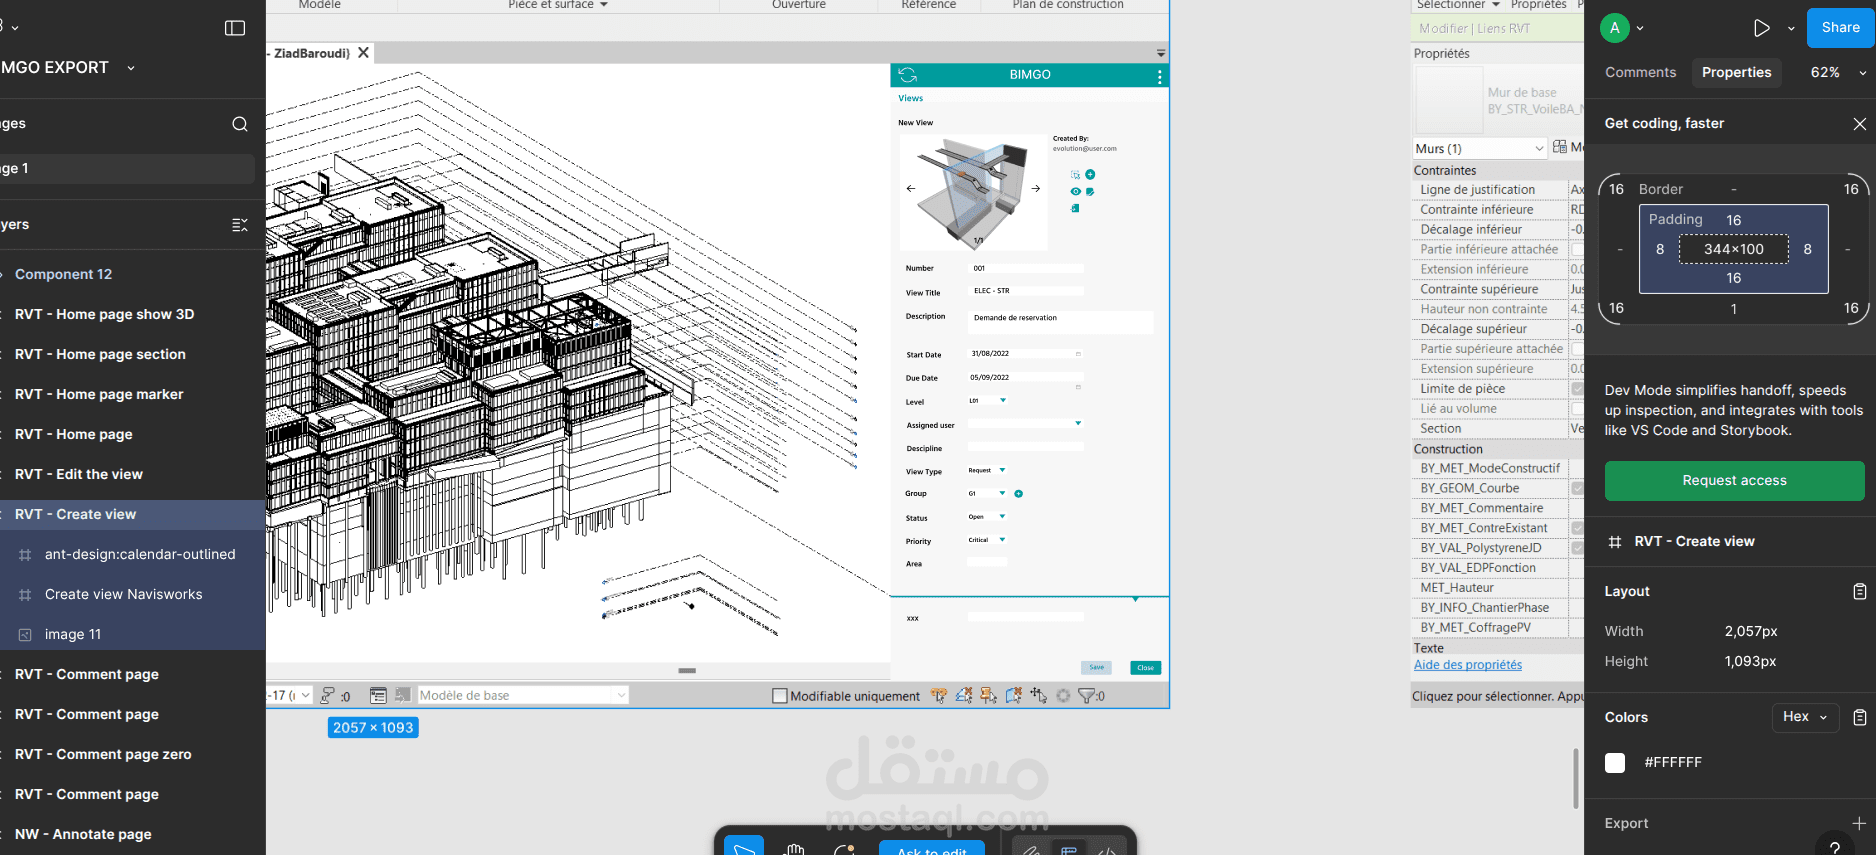Click the Request access button
1876x855 pixels.
[1734, 481]
